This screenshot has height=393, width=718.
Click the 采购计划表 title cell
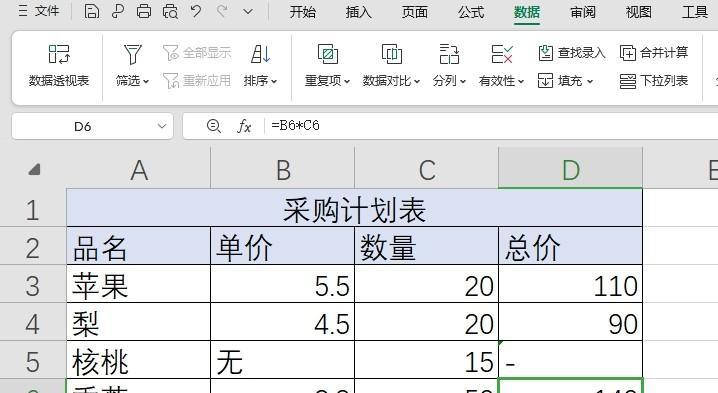coord(355,208)
